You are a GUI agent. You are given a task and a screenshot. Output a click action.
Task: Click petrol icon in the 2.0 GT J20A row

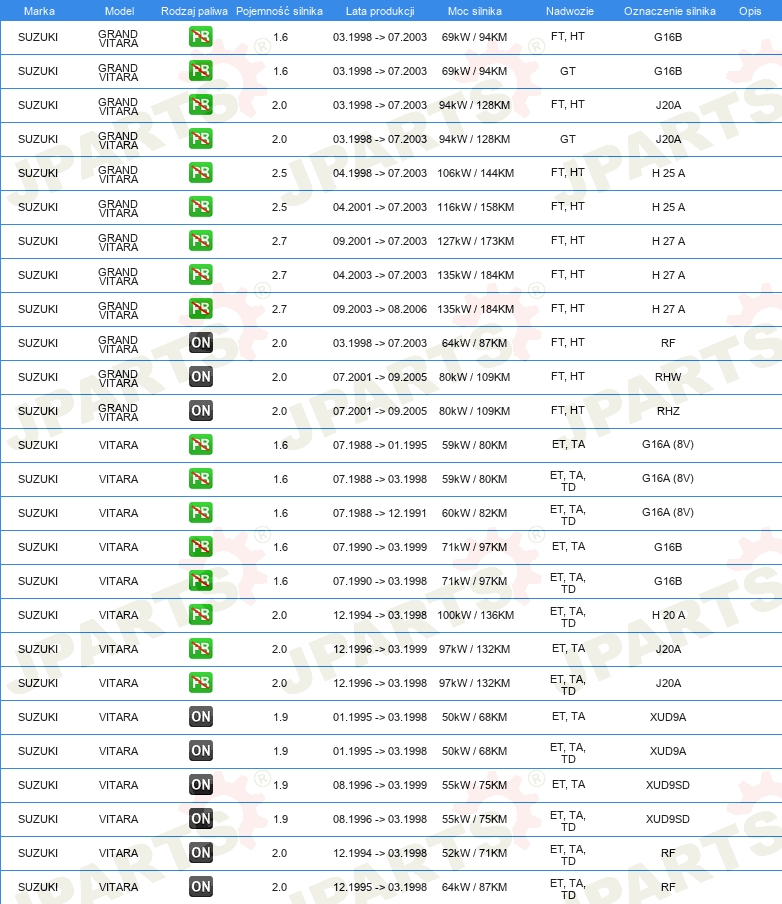[x=201, y=139]
